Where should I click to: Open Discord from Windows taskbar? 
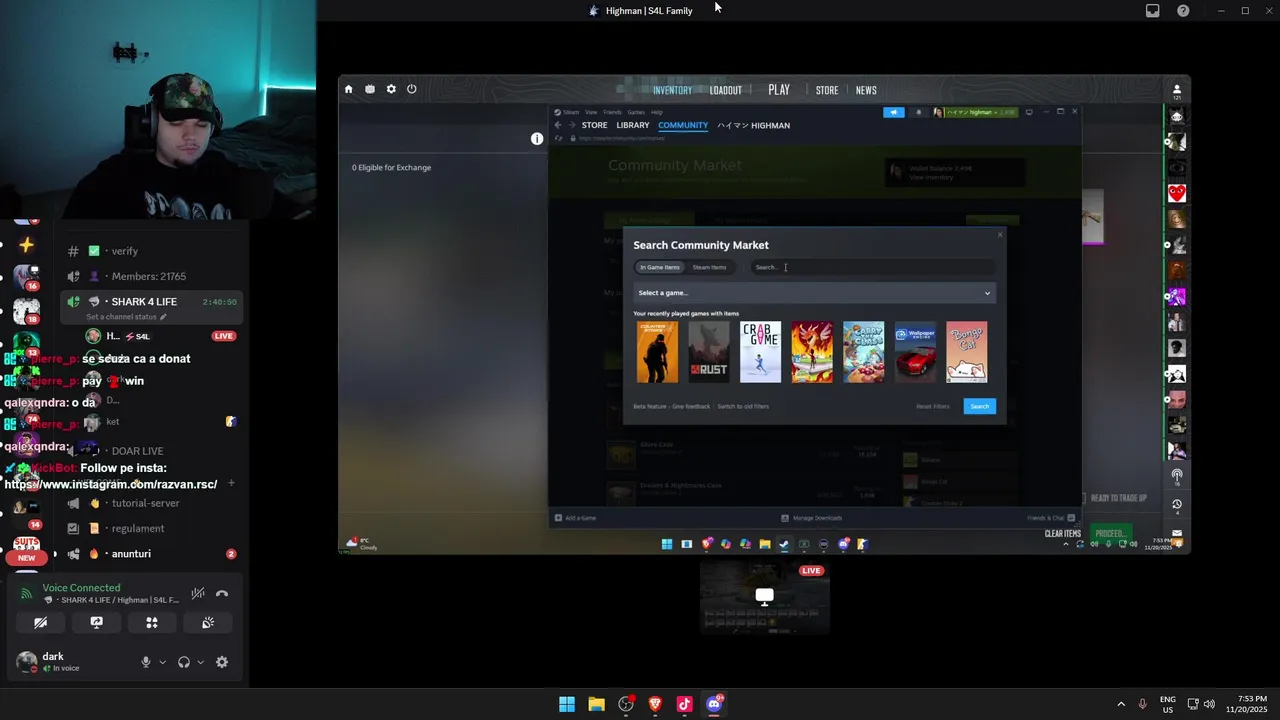[x=714, y=704]
